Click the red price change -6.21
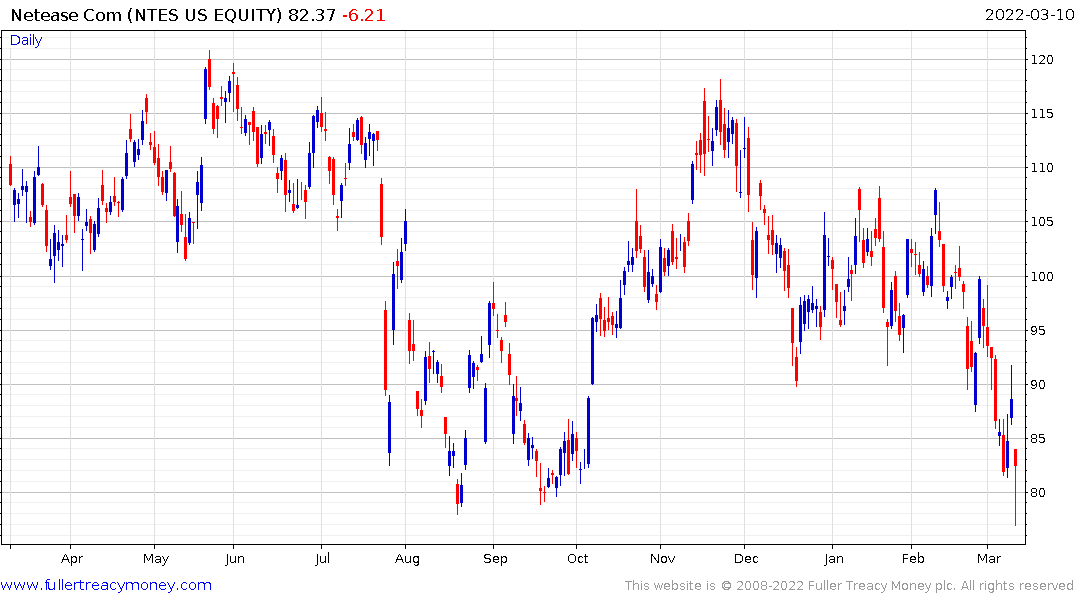1075x600 pixels. click(x=364, y=15)
